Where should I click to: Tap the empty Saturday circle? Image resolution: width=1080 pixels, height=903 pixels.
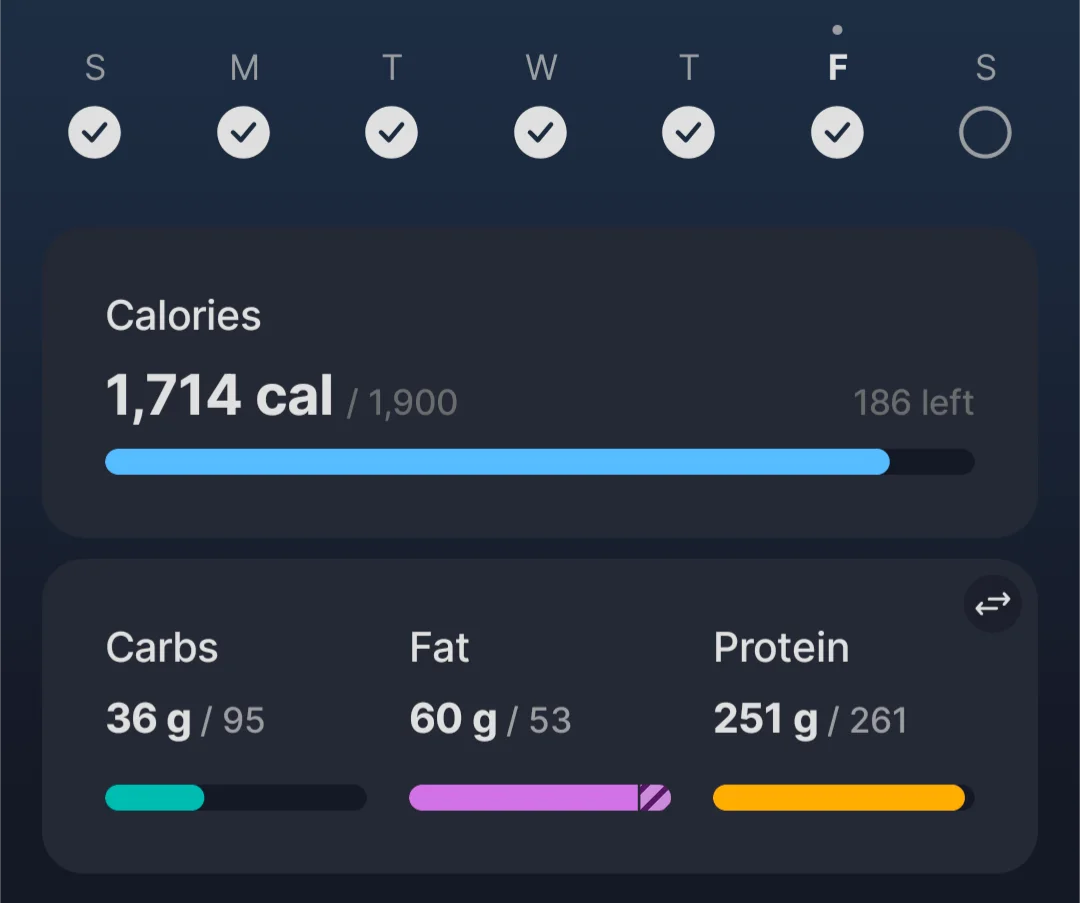click(x=985, y=132)
